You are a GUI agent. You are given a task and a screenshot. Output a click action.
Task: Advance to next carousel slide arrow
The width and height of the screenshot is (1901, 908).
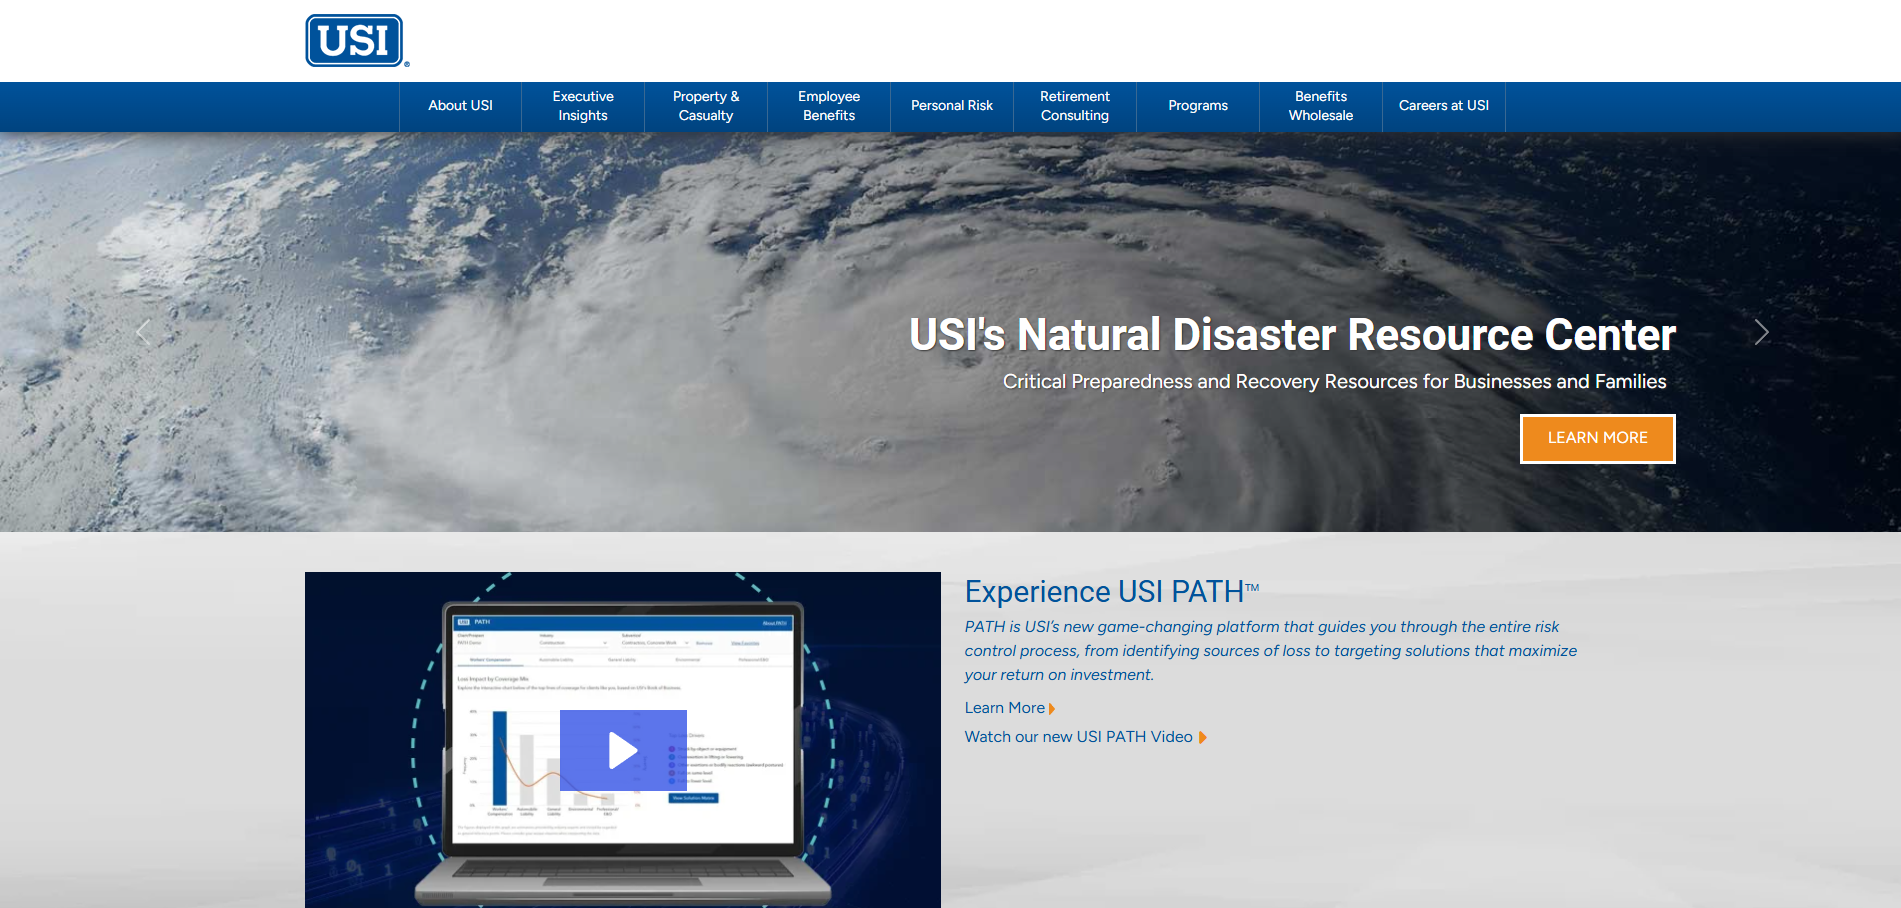[x=1761, y=332]
